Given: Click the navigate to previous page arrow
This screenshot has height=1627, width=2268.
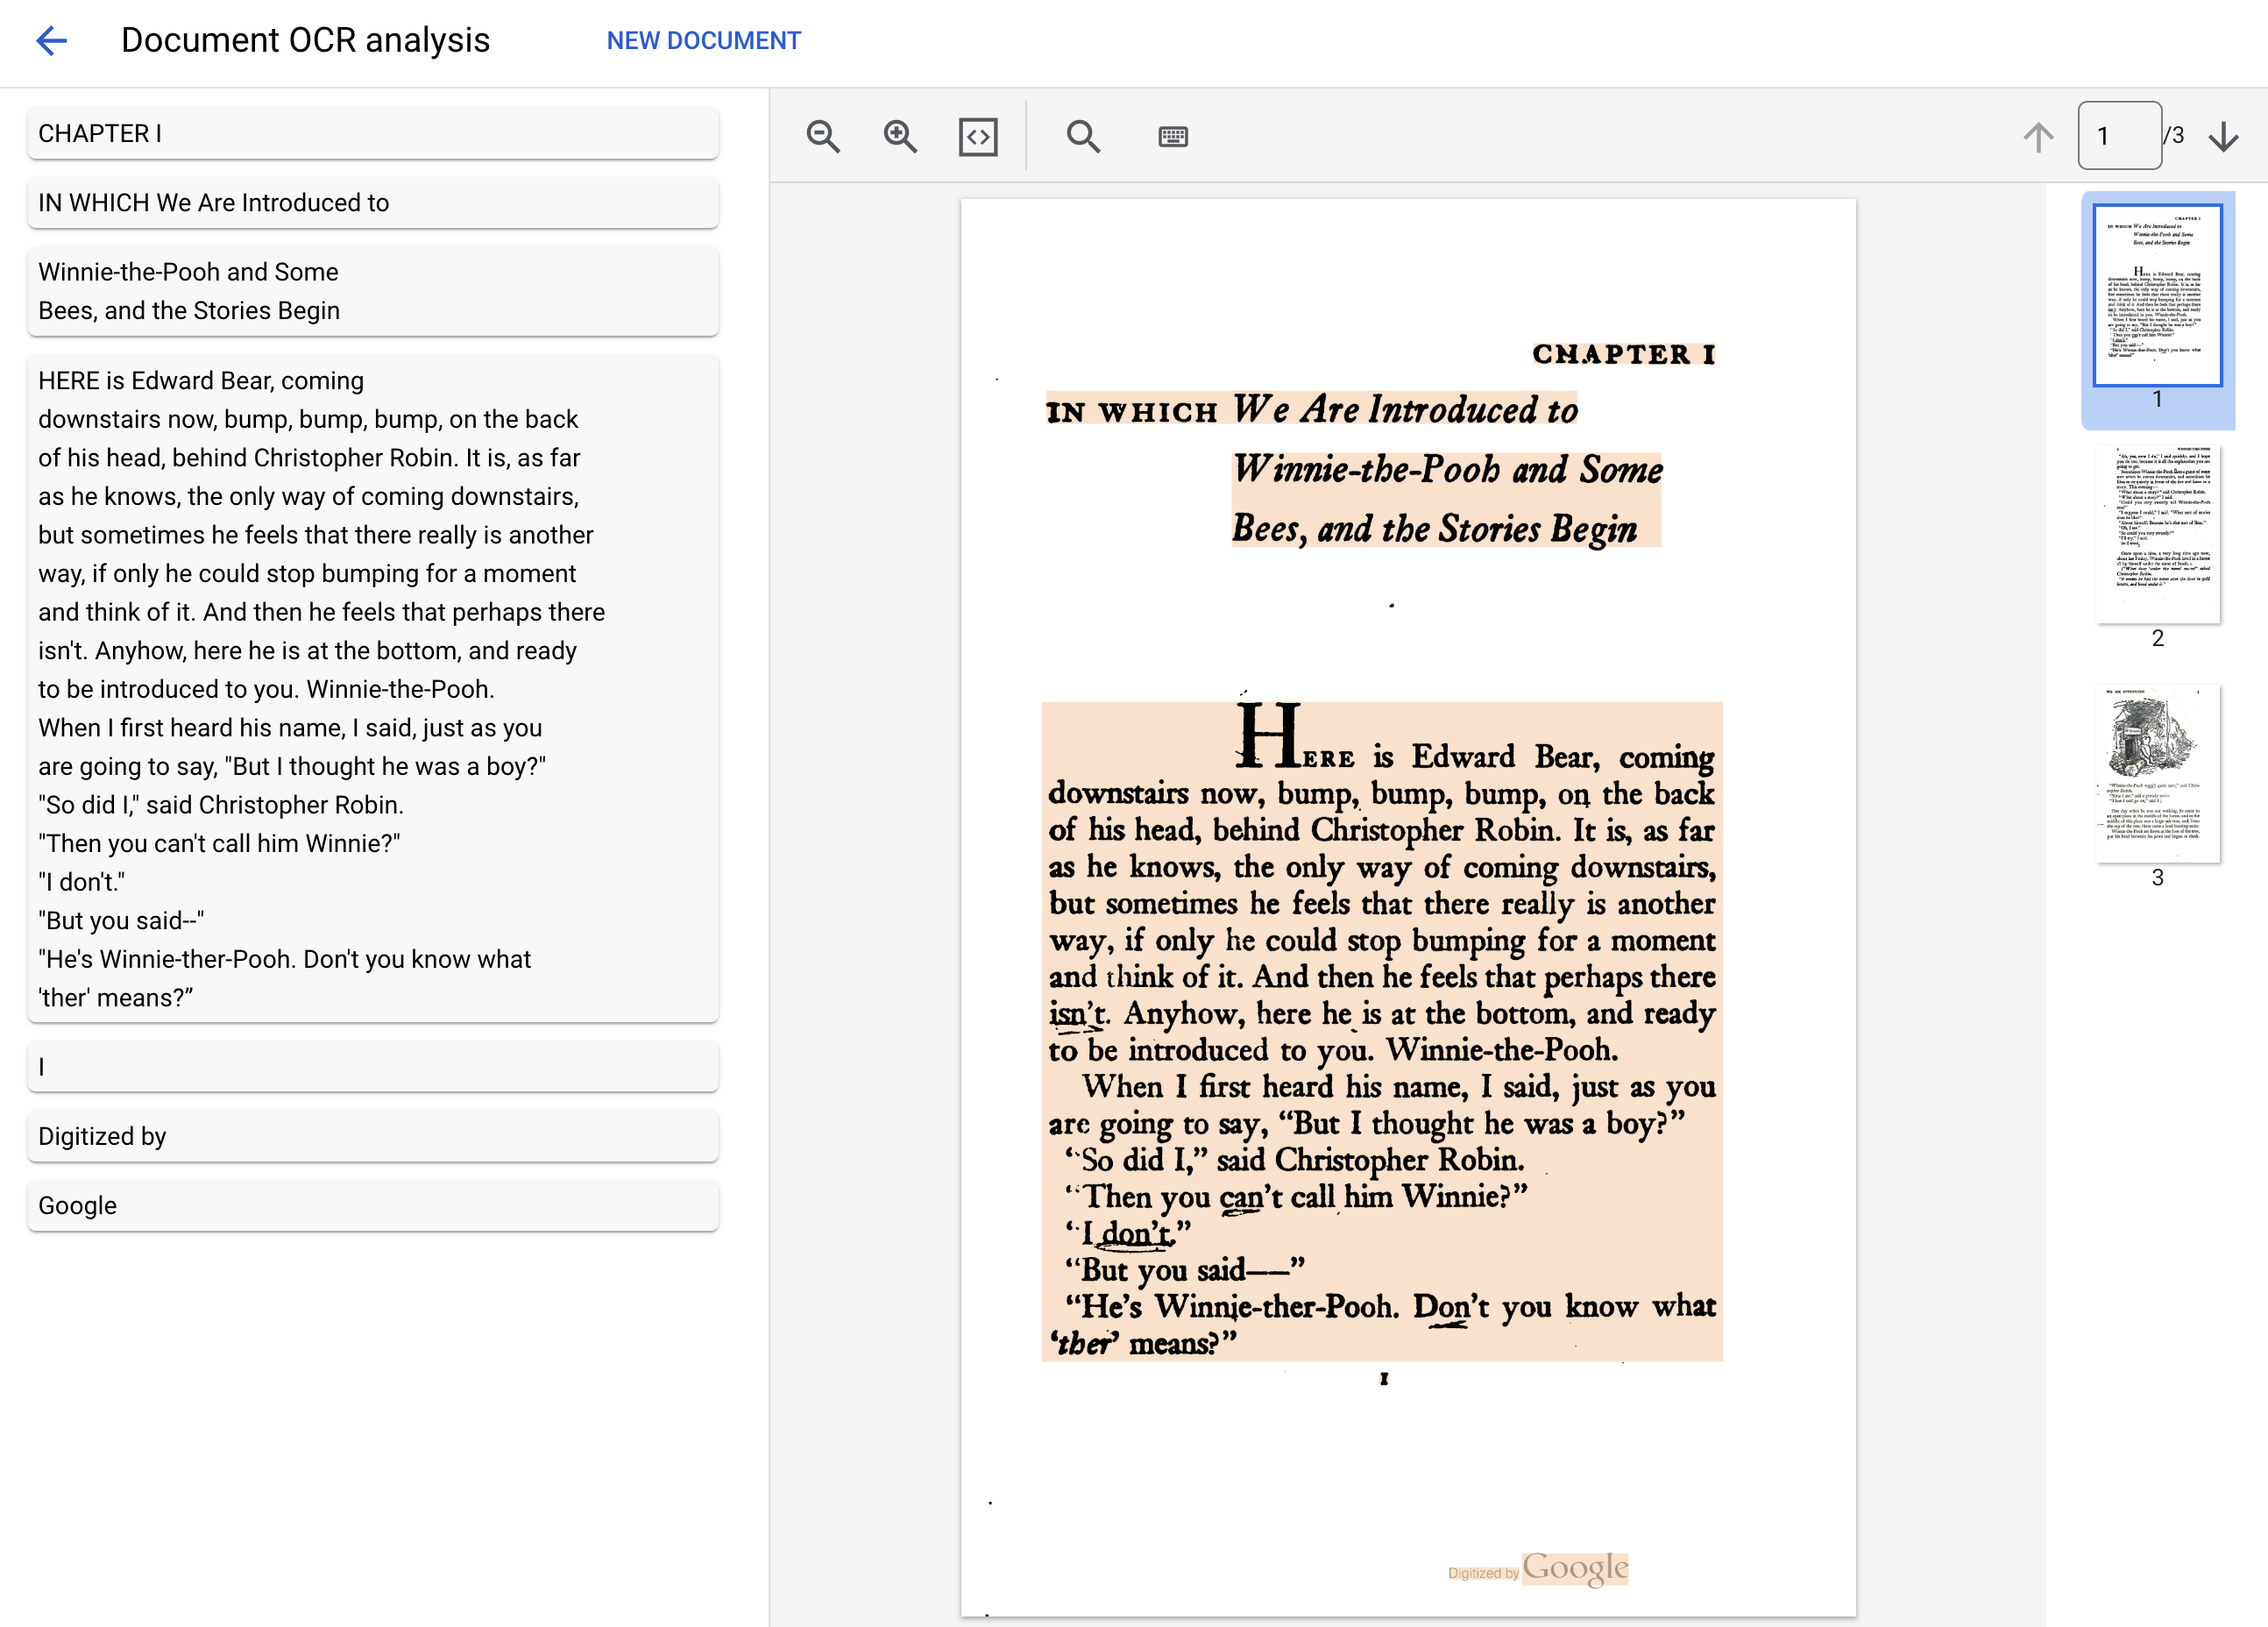Looking at the screenshot, I should [2038, 138].
